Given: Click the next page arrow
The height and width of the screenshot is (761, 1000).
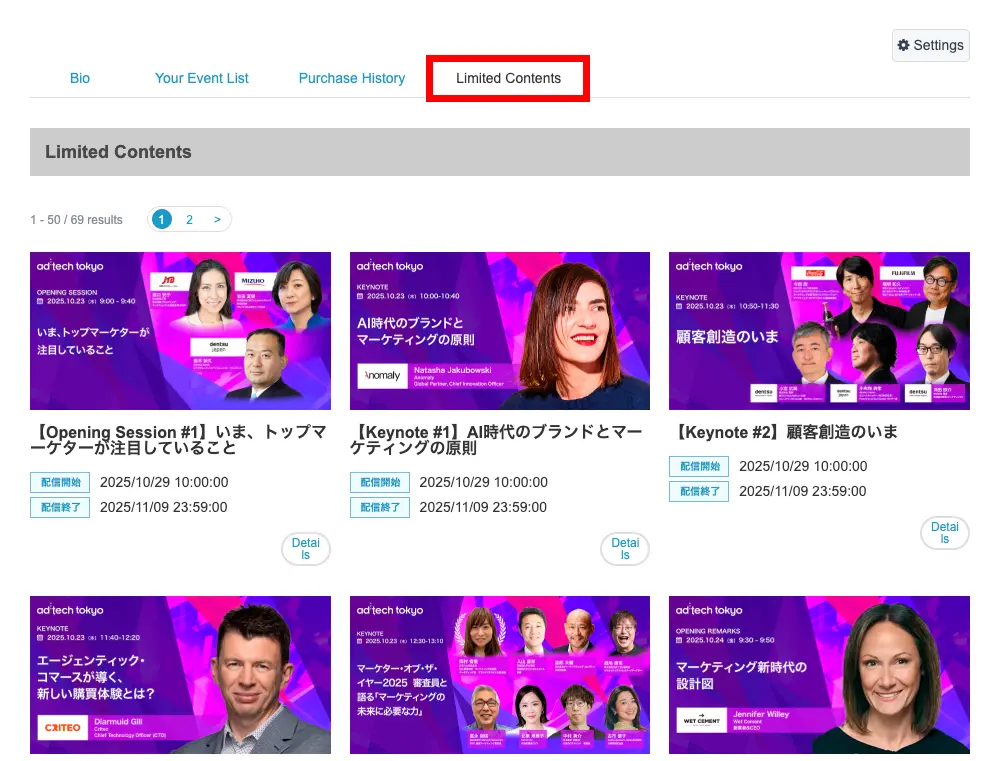Looking at the screenshot, I should [x=217, y=218].
